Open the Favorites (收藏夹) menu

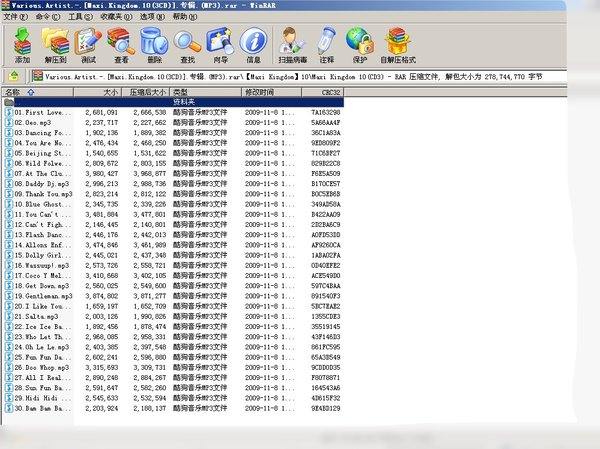(x=116, y=17)
